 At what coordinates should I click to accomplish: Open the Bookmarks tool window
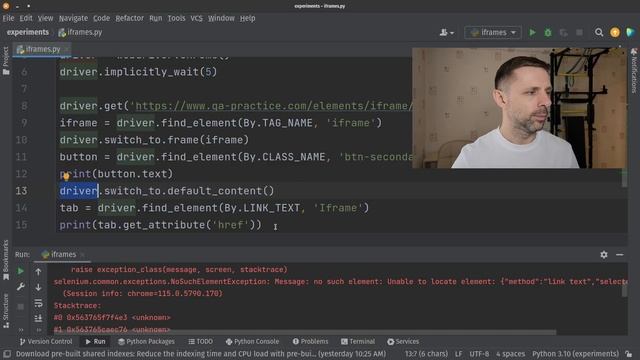coord(6,260)
